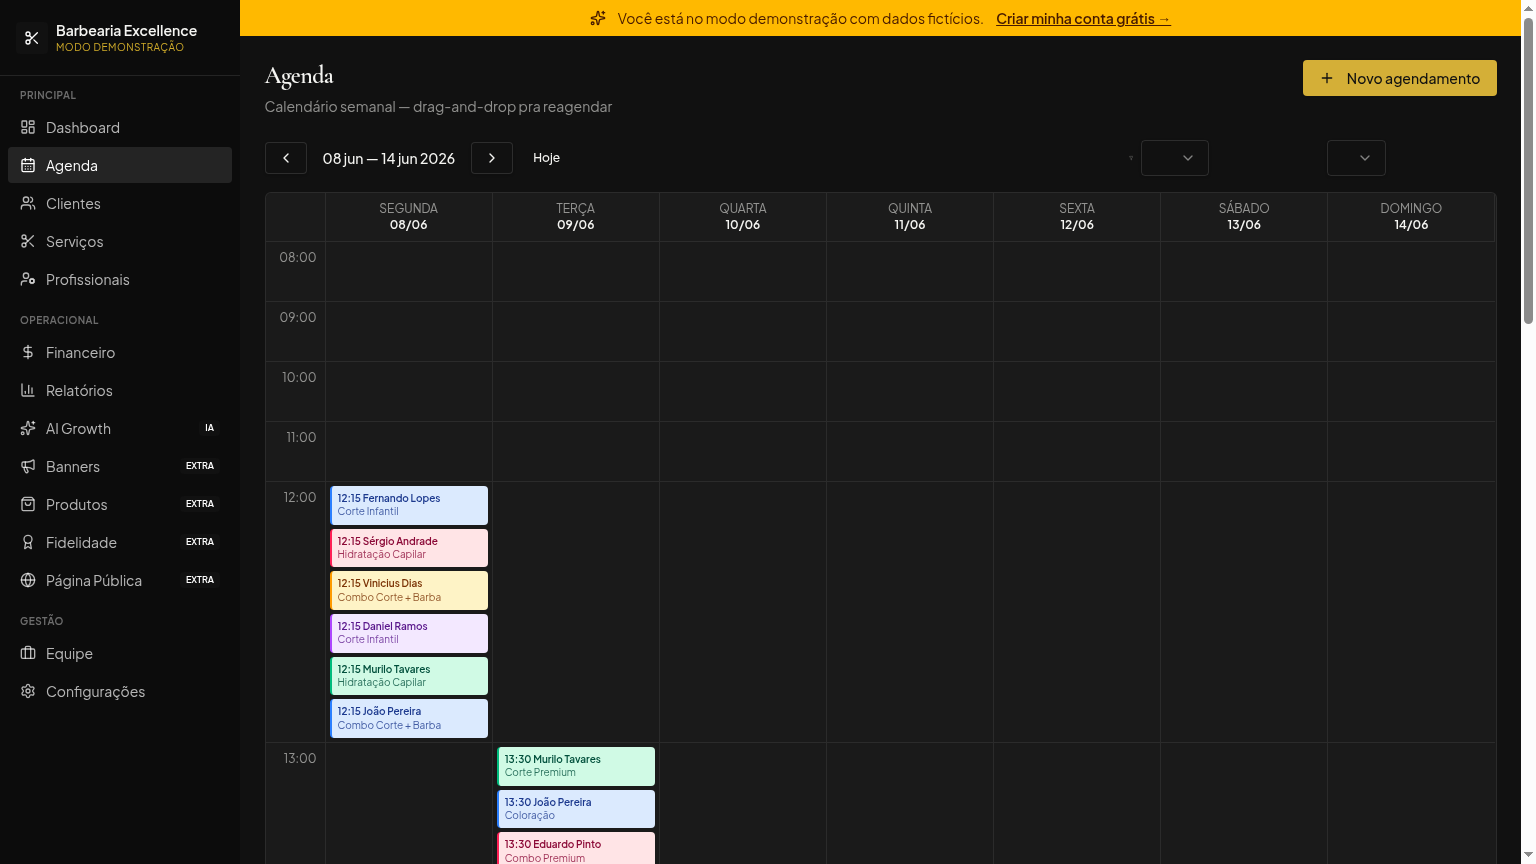
Task: Follow the Criar minha conta grátis link
Action: [x=1083, y=18]
